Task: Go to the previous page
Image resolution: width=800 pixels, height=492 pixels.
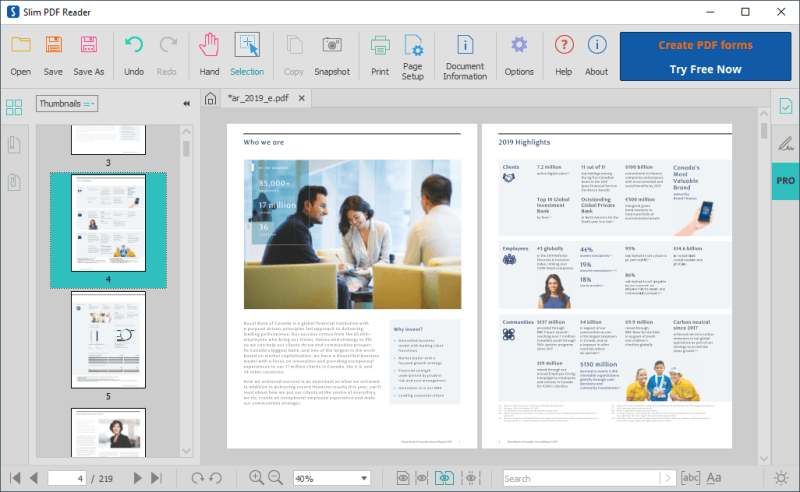Action: coord(34,478)
